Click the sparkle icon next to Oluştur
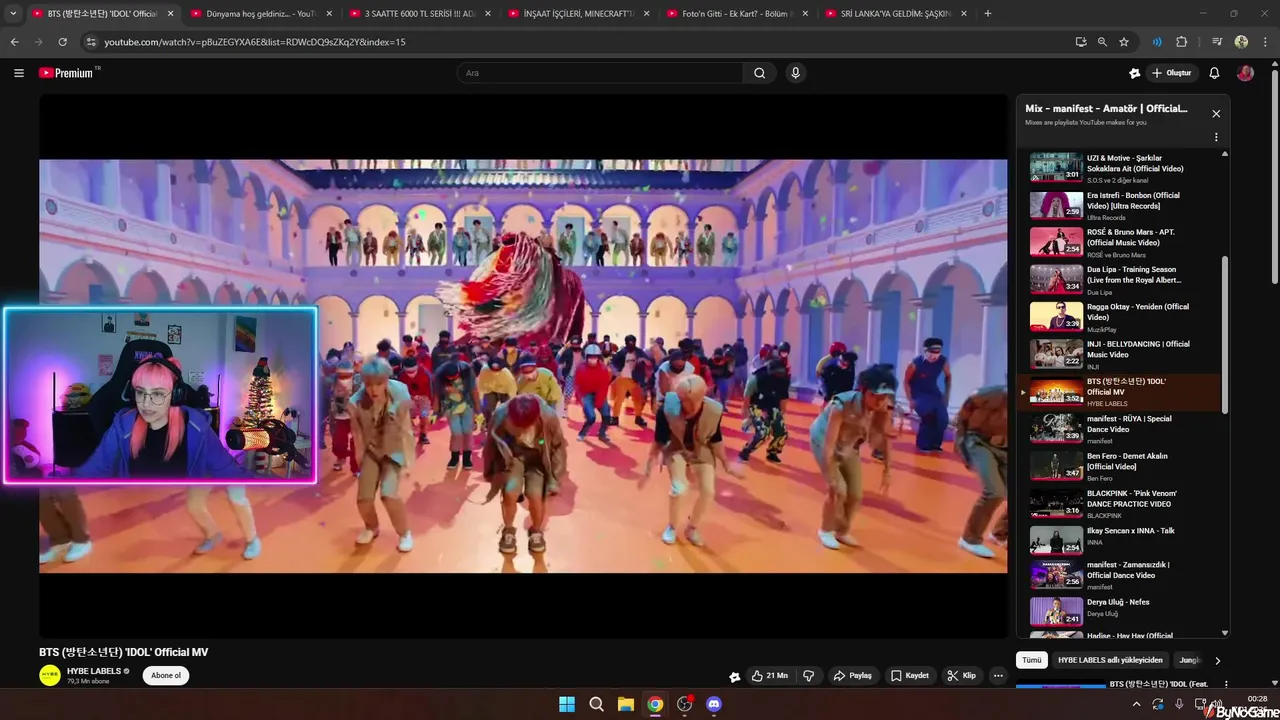Screen dimensions: 1280x720 [1134, 73]
